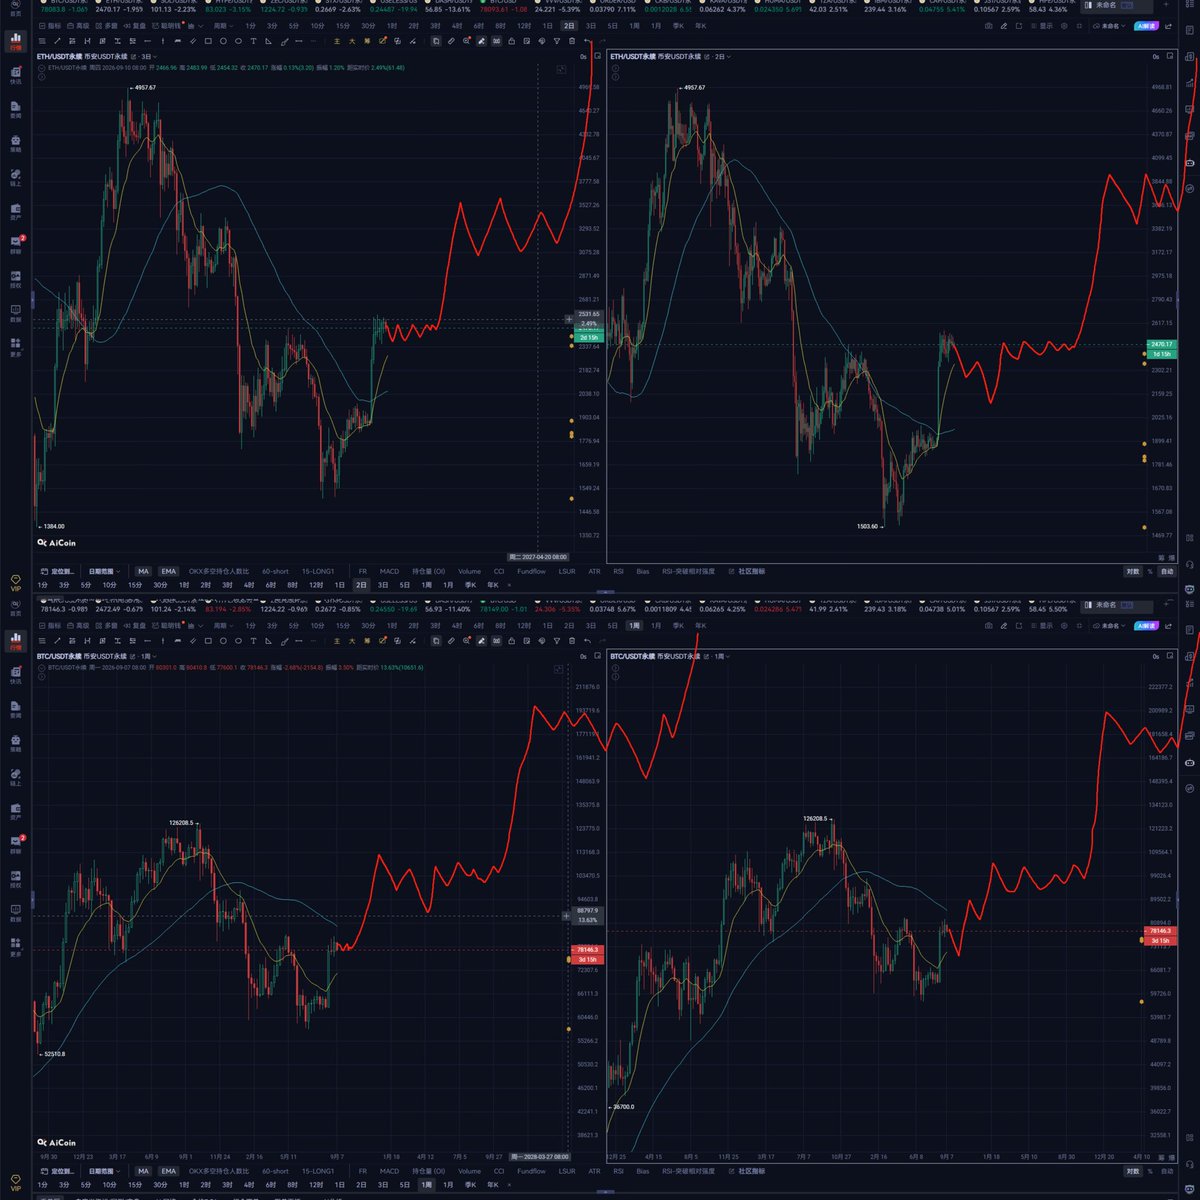Screen dimensions: 1200x1200
Task: Click the AI解读 button in the ETH screen
Action: [x=1144, y=27]
